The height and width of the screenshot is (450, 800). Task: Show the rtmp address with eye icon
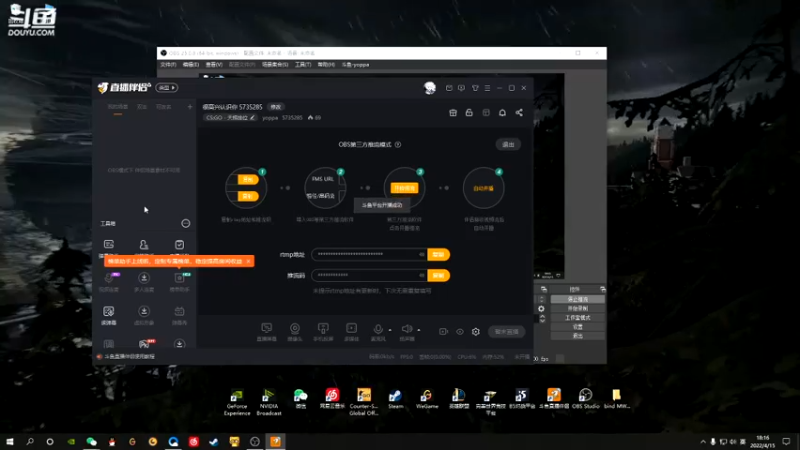tap(421, 254)
